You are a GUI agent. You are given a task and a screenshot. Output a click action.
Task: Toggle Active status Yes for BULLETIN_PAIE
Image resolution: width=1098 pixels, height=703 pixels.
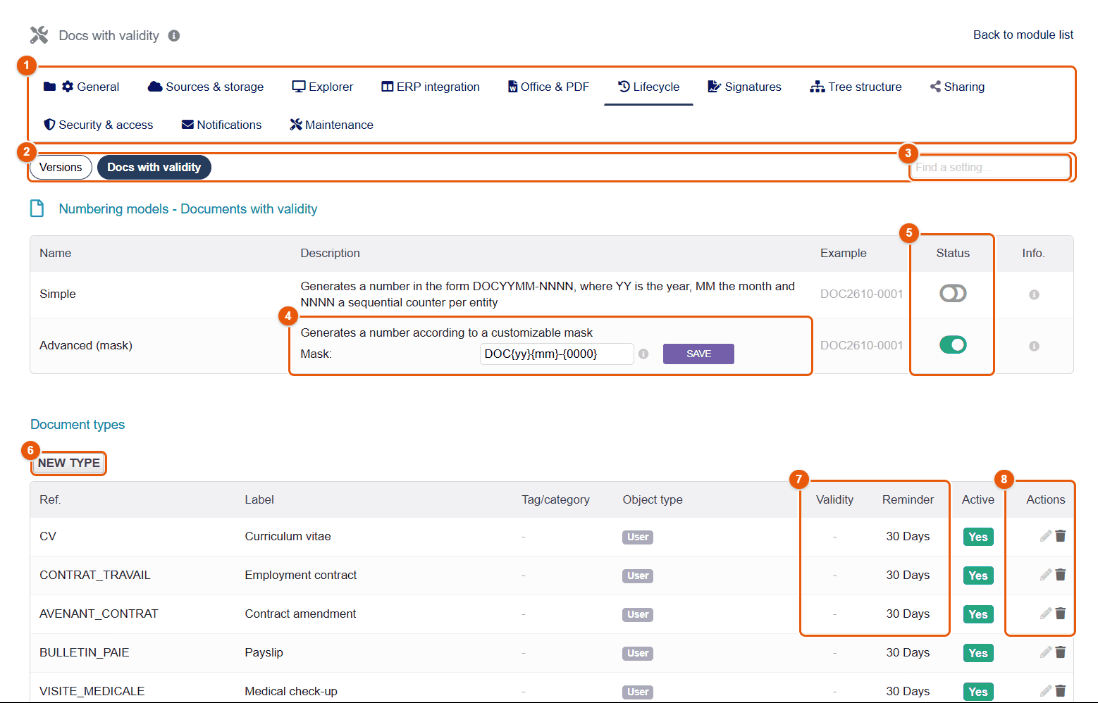point(978,653)
